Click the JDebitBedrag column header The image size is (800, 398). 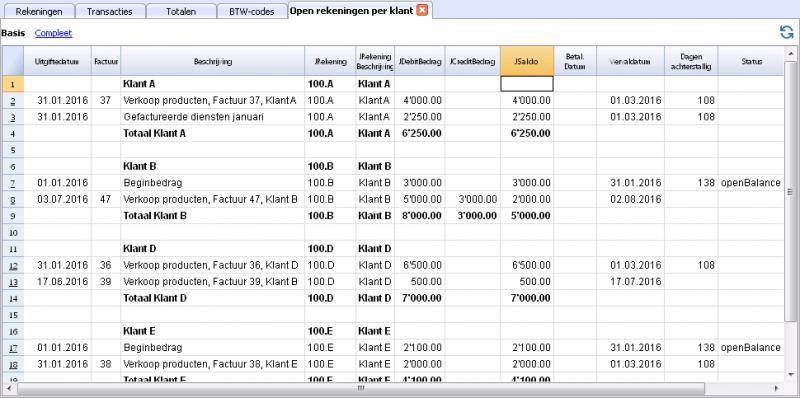[420, 61]
